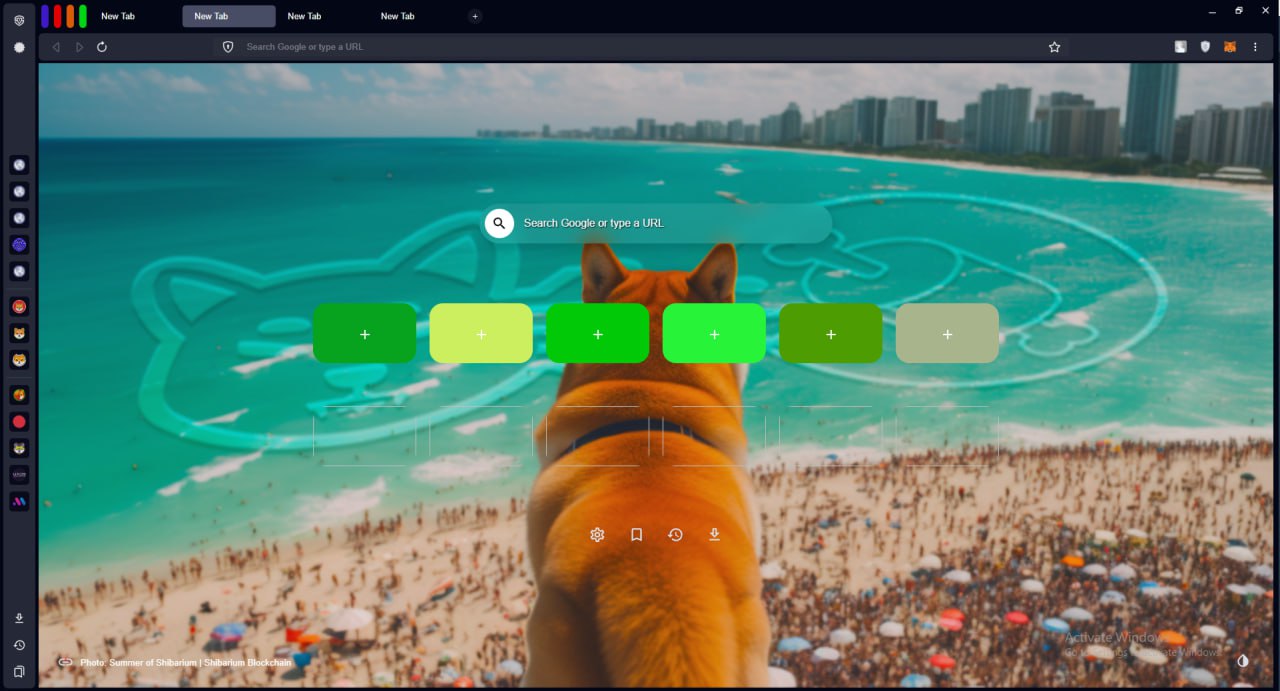
Task: Toggle the contrast icon at bottom right
Action: (x=1243, y=661)
